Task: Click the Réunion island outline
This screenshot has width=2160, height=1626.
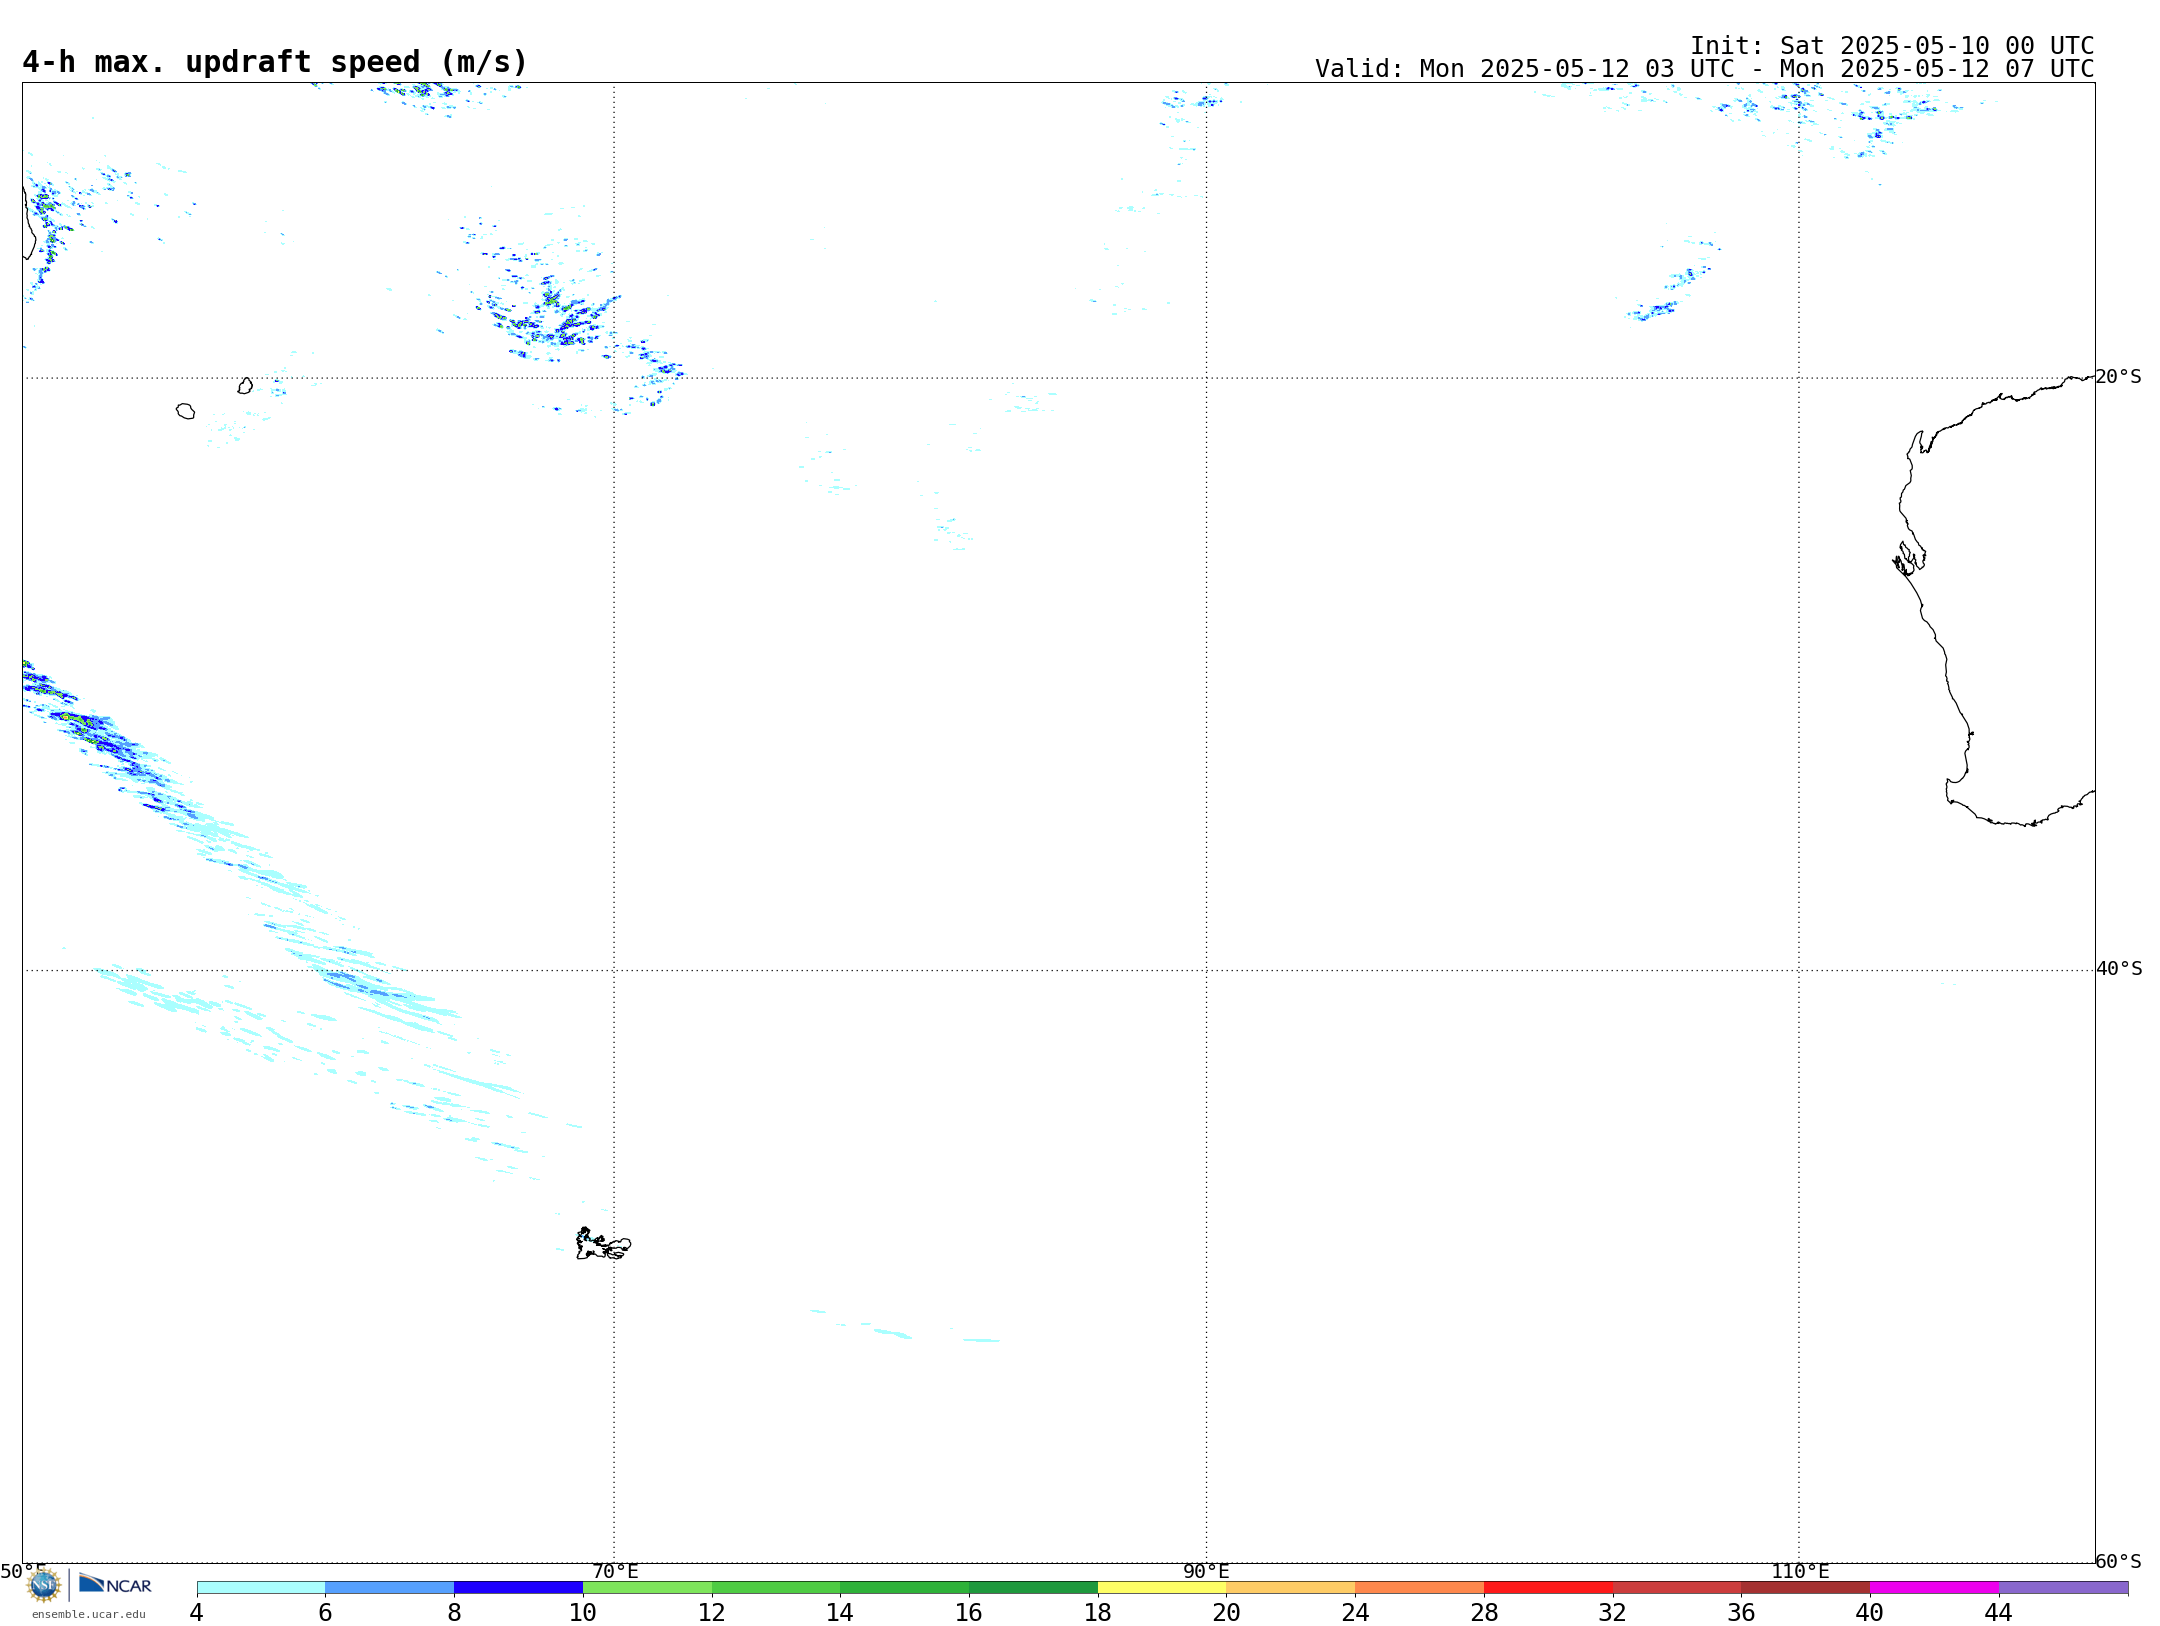Action: point(185,411)
